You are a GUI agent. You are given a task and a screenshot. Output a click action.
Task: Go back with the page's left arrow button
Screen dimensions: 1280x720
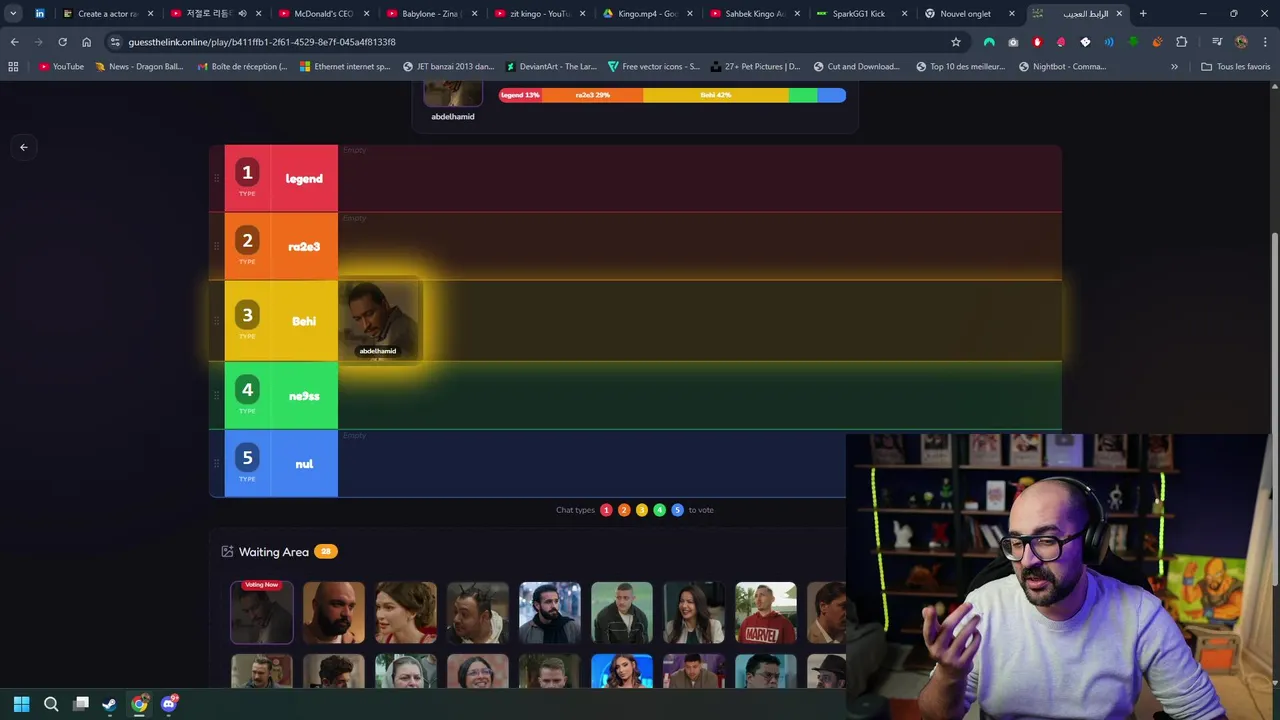click(x=23, y=147)
